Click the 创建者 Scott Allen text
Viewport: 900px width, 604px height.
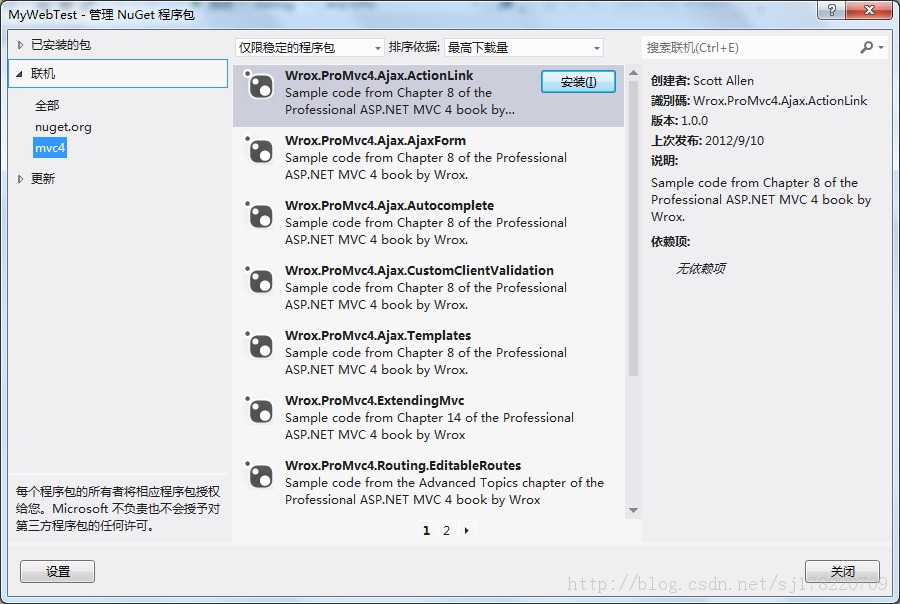tap(702, 80)
